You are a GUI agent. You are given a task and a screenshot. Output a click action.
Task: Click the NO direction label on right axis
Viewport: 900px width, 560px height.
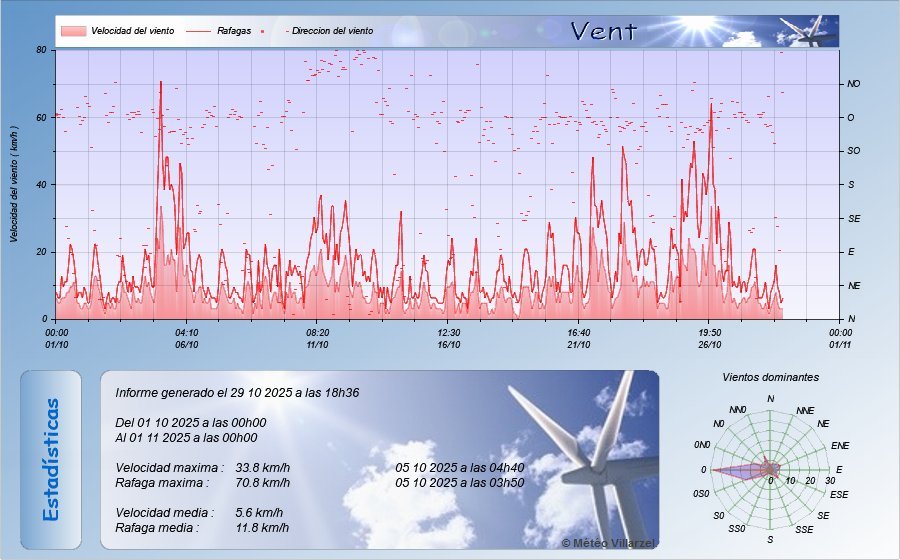point(853,84)
